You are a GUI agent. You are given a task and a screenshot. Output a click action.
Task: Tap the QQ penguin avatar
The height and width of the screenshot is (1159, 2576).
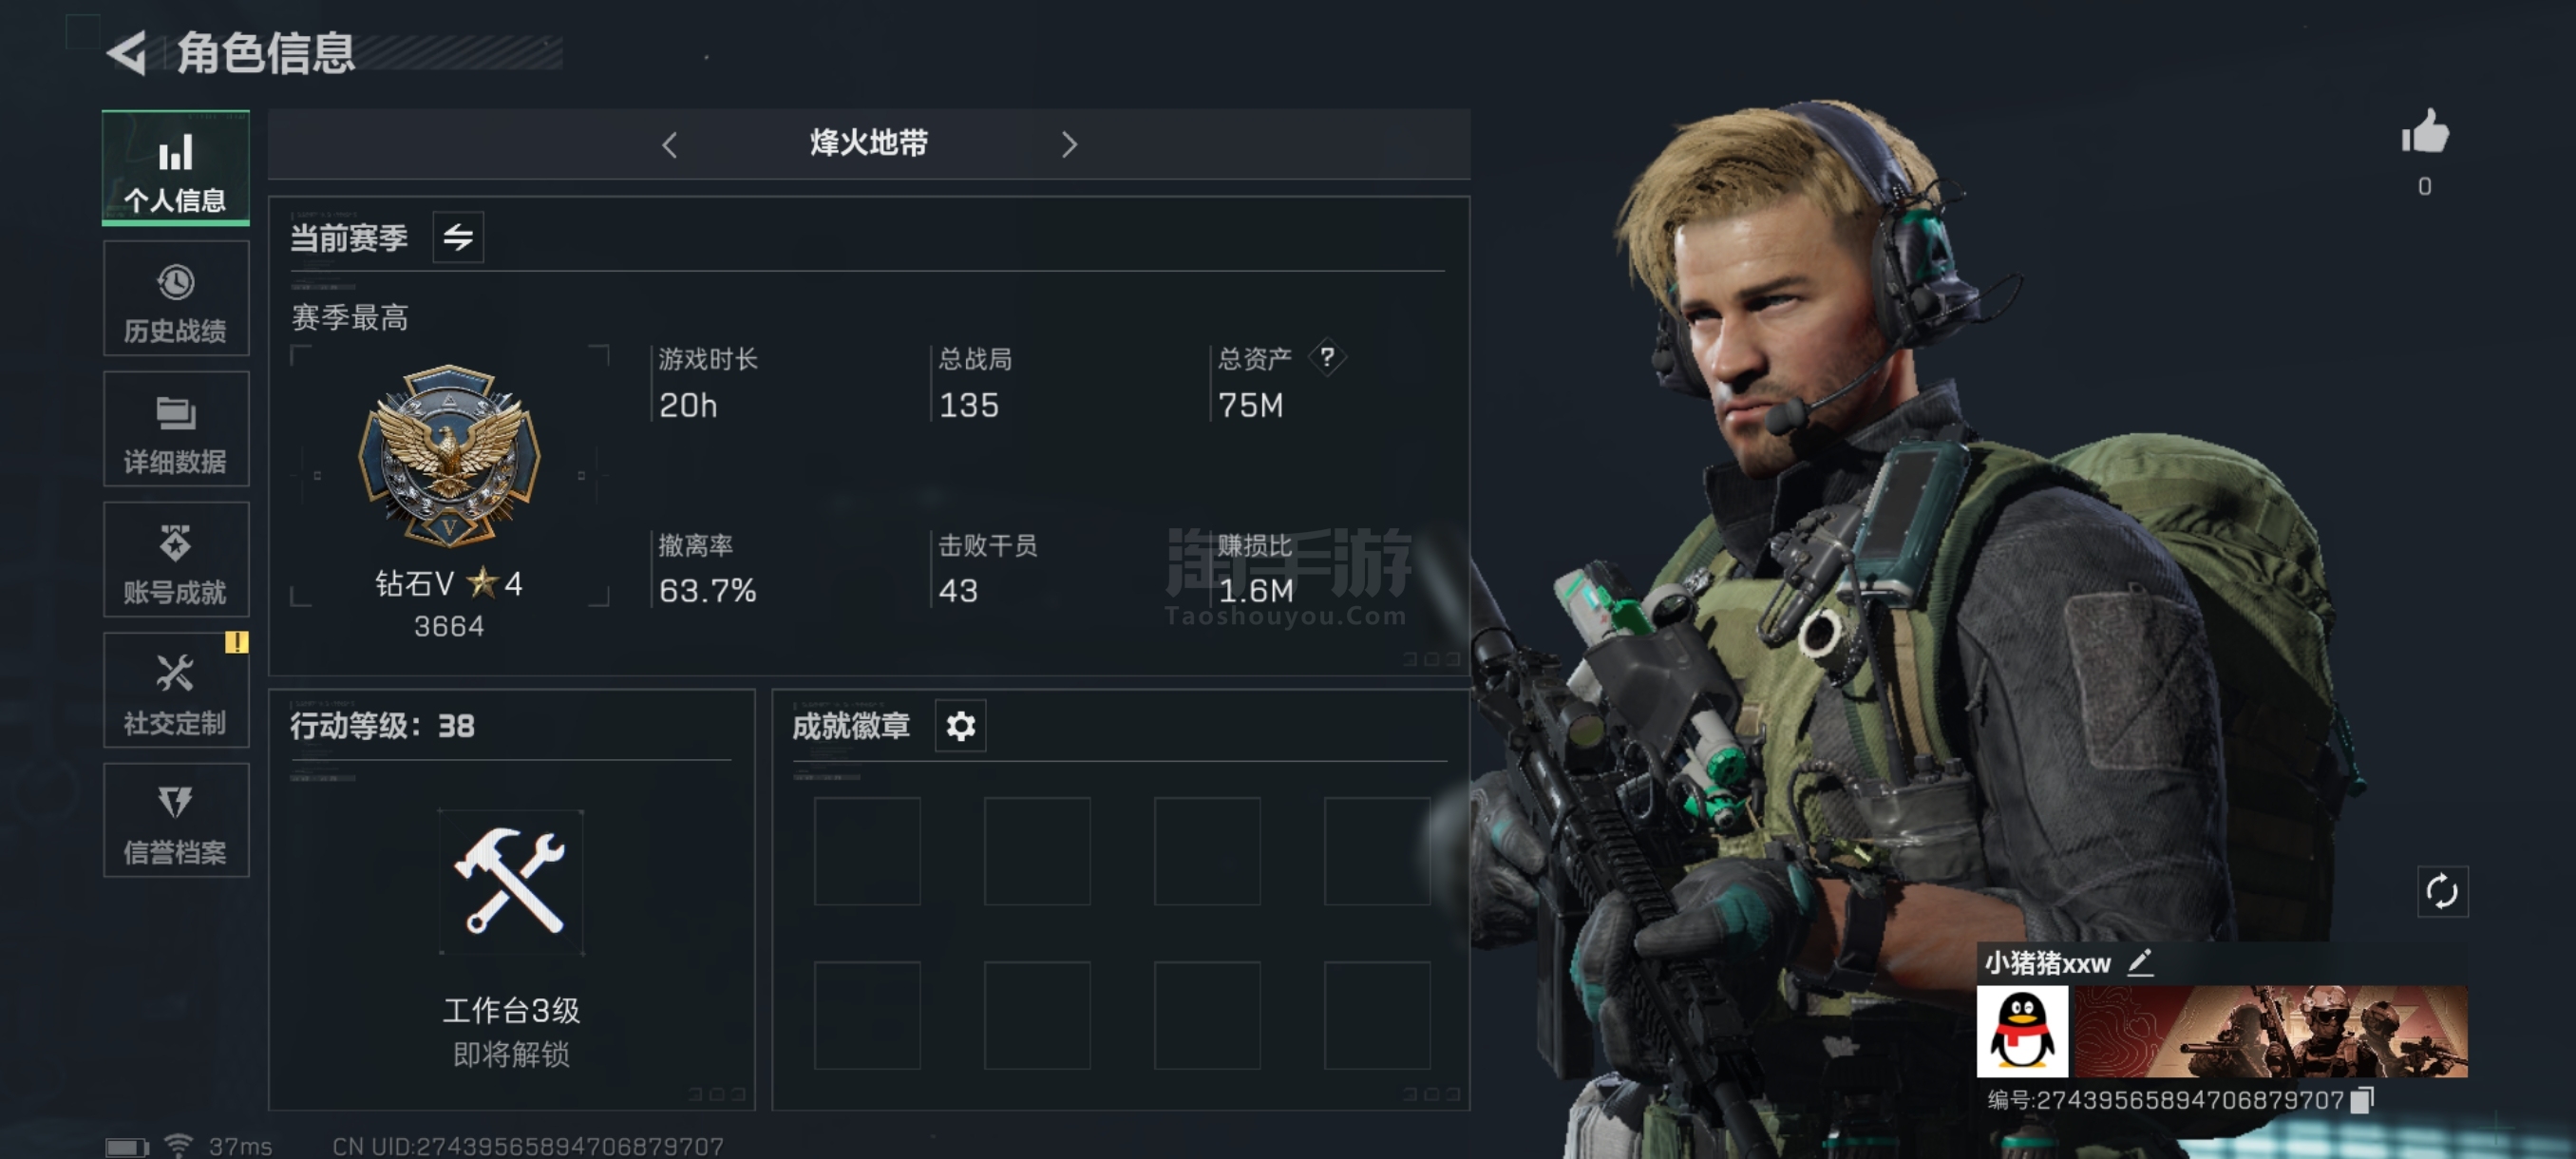(2022, 1031)
